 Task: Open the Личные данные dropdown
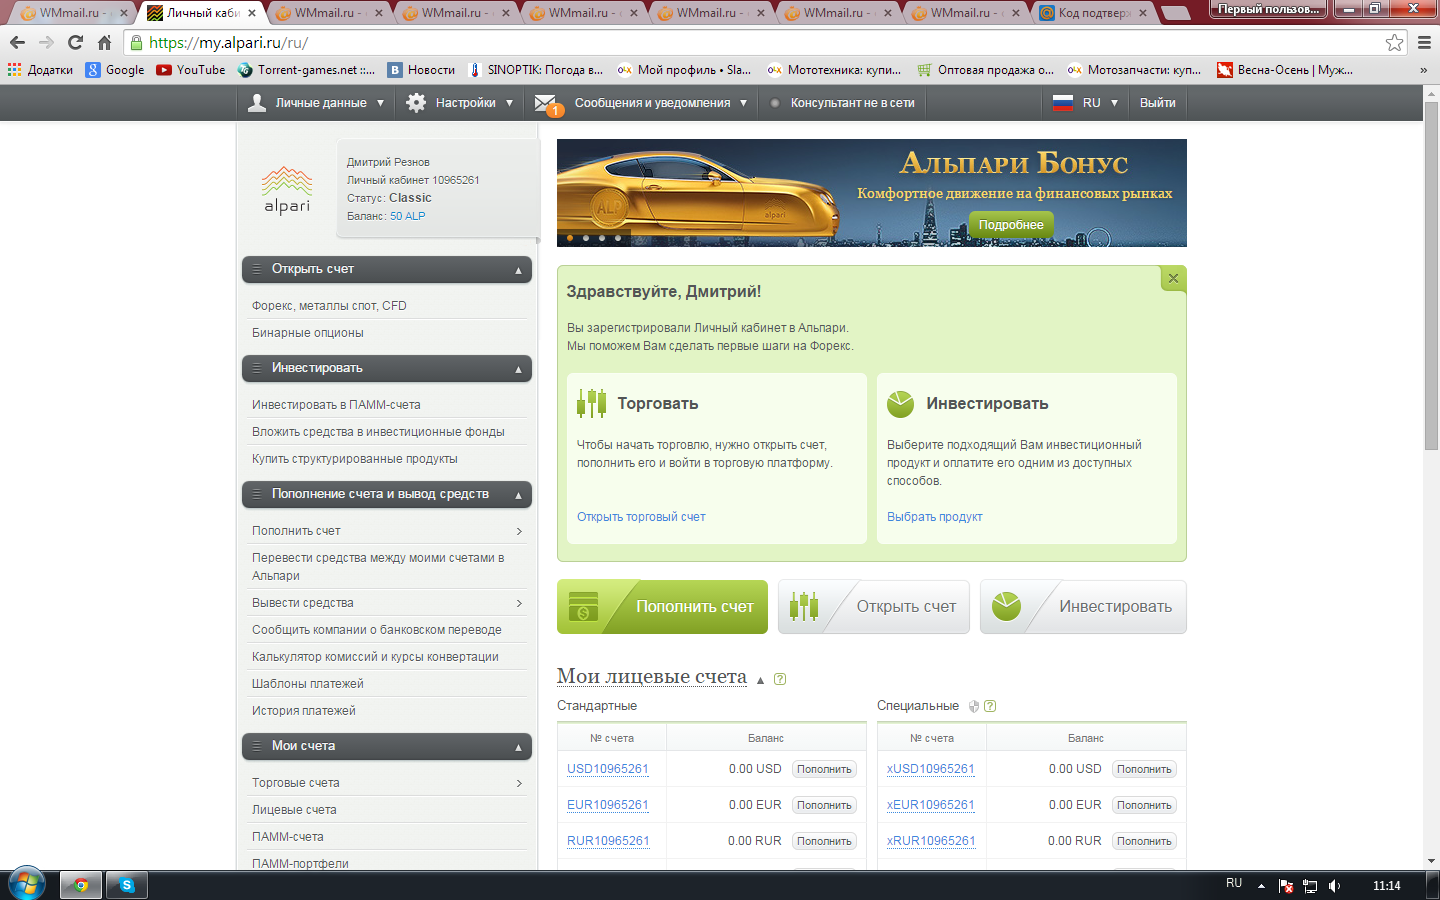(316, 103)
